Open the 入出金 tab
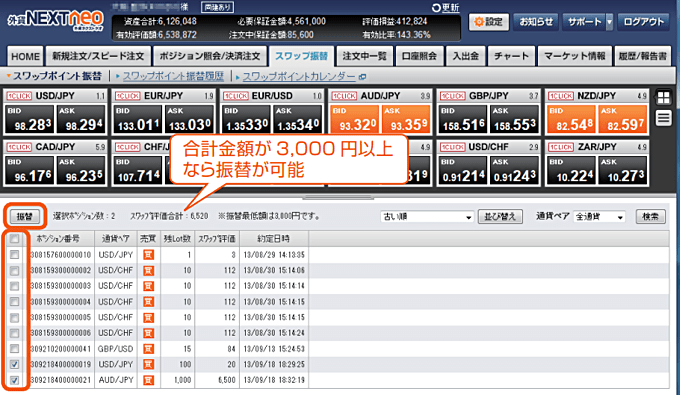 point(466,56)
